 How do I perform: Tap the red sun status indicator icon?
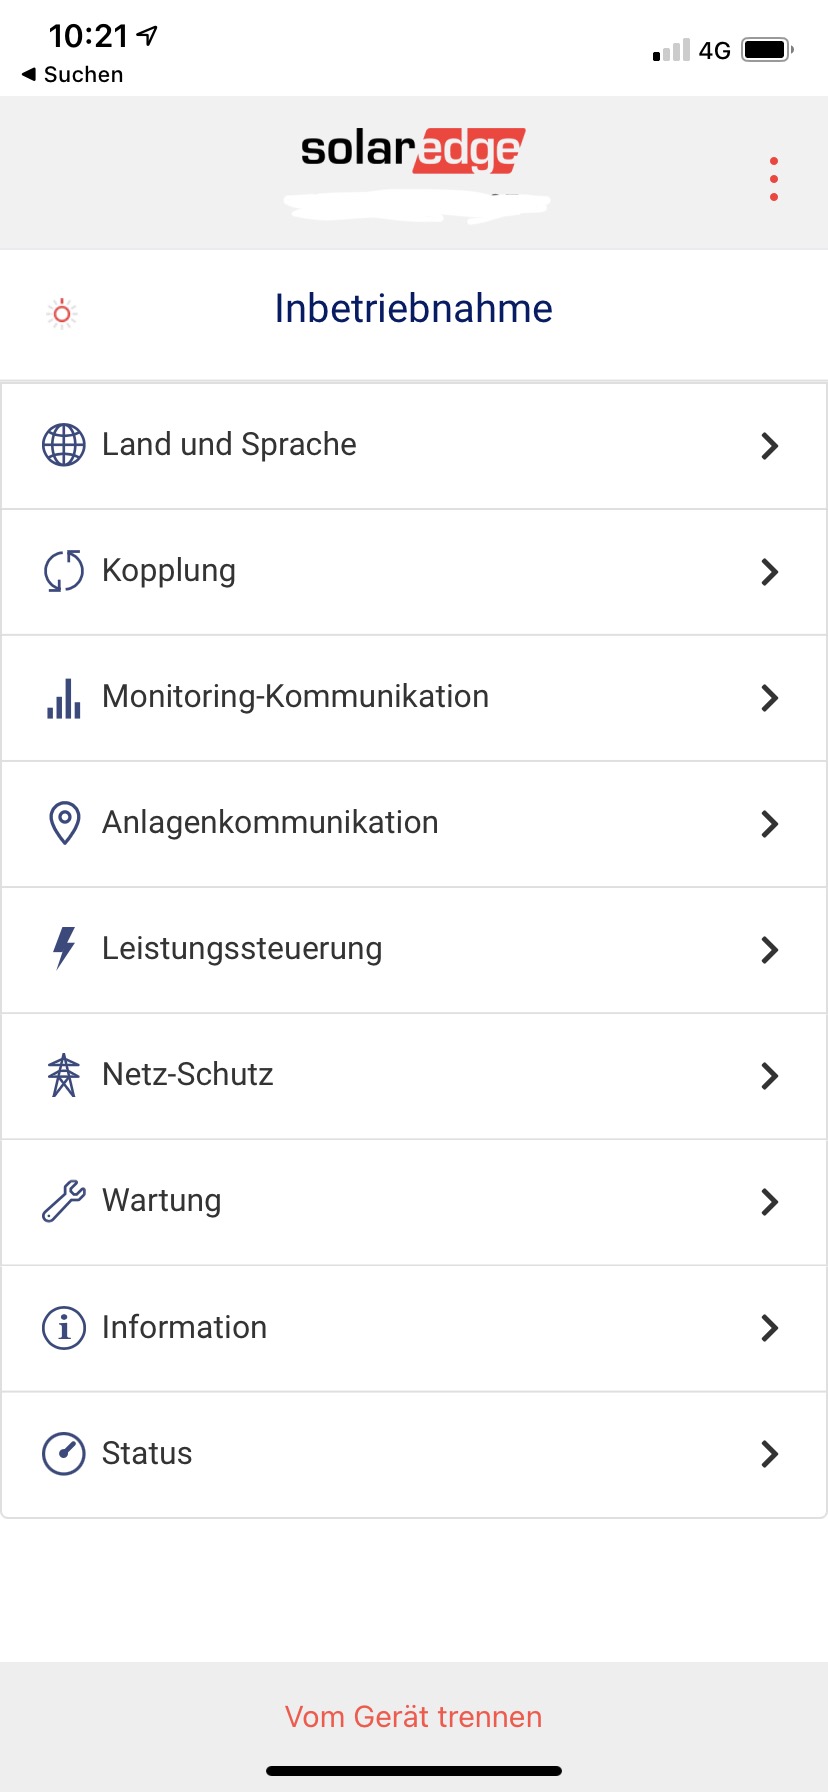[62, 314]
